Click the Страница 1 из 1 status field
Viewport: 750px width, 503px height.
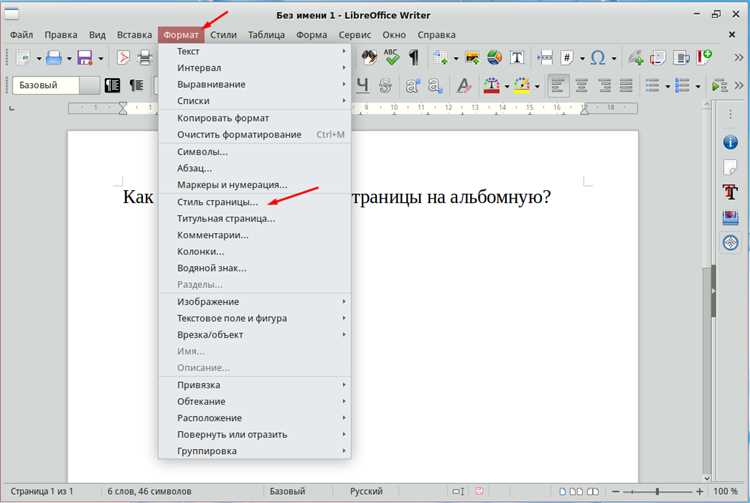pyautogui.click(x=42, y=491)
